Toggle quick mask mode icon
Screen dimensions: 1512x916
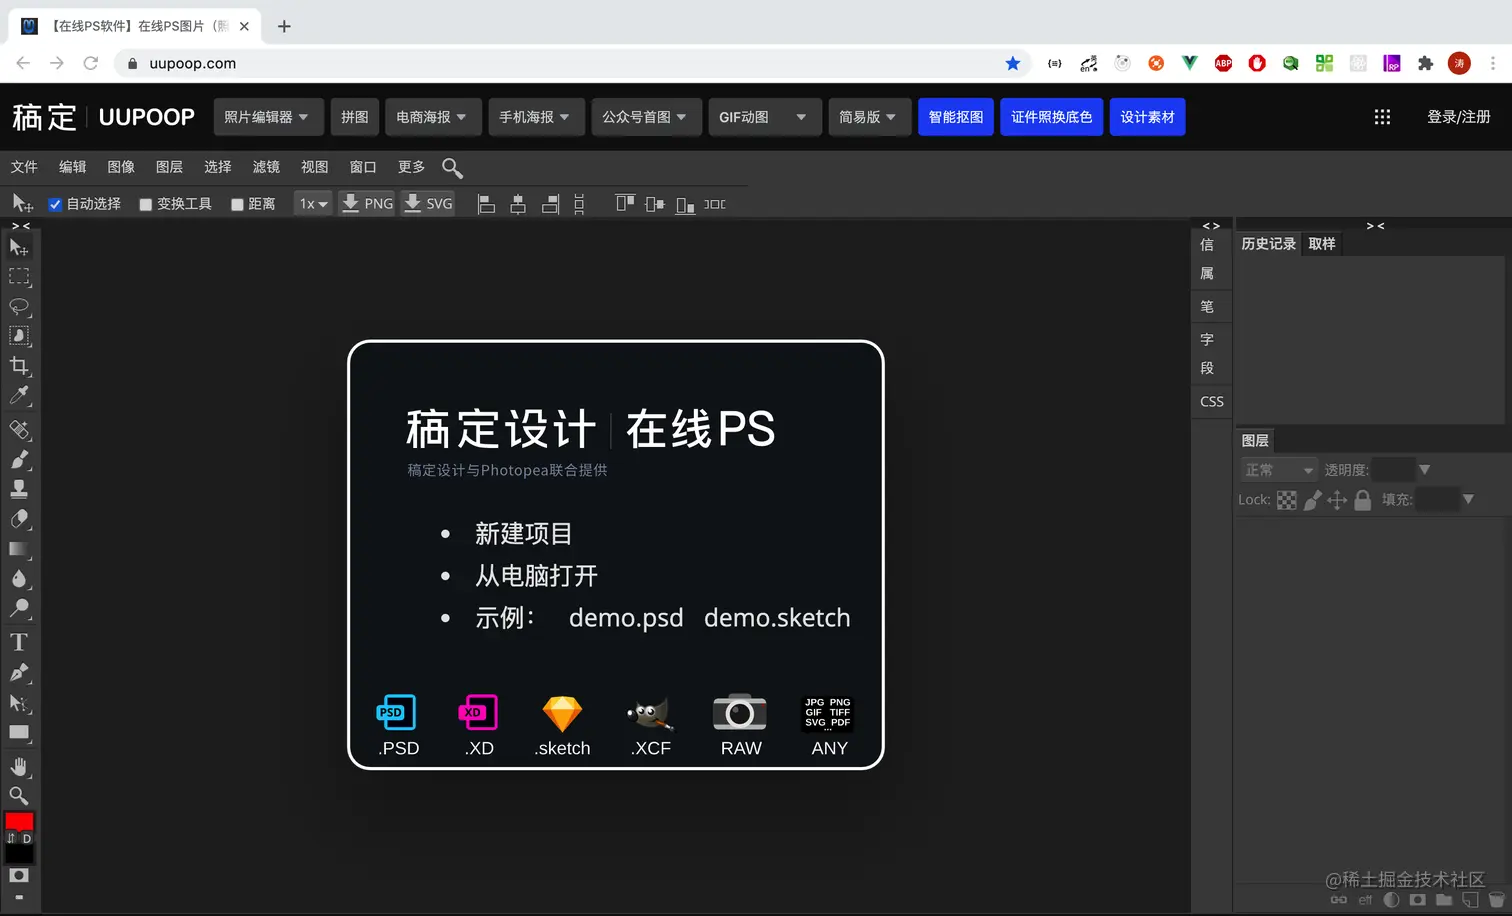19,875
